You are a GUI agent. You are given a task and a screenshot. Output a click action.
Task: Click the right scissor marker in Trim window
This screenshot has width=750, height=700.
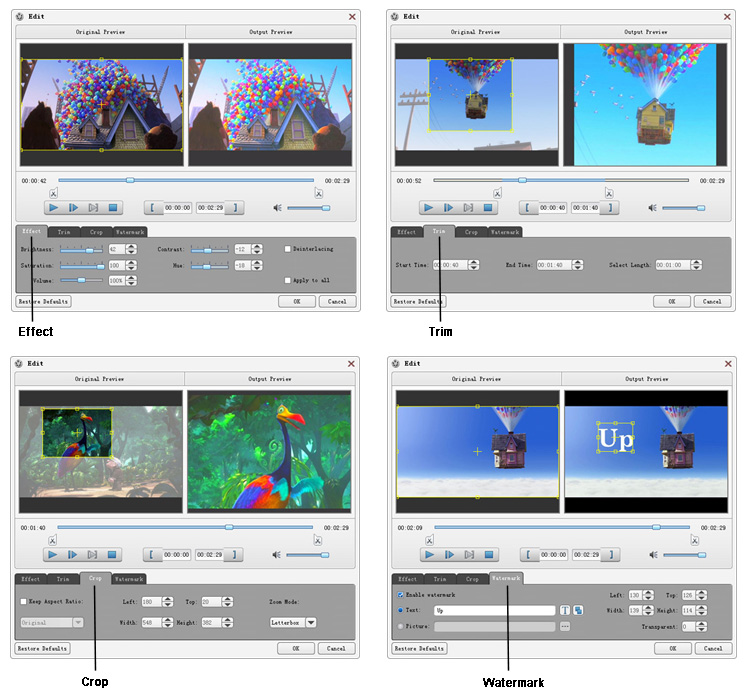click(x=609, y=193)
